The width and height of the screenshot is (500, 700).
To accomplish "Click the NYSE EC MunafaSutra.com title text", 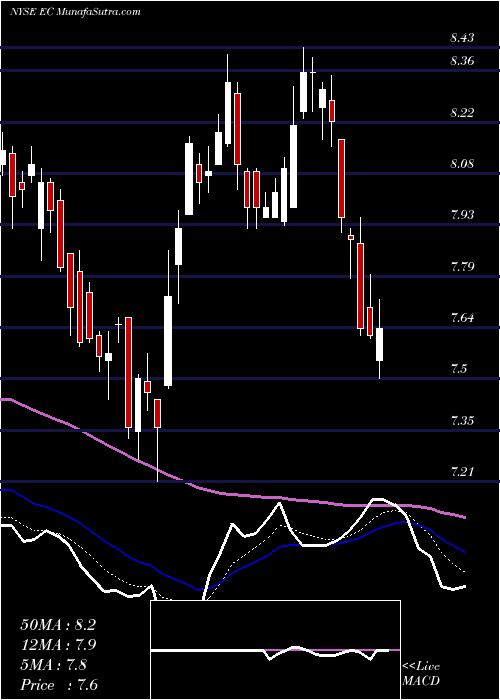I will click(75, 12).
